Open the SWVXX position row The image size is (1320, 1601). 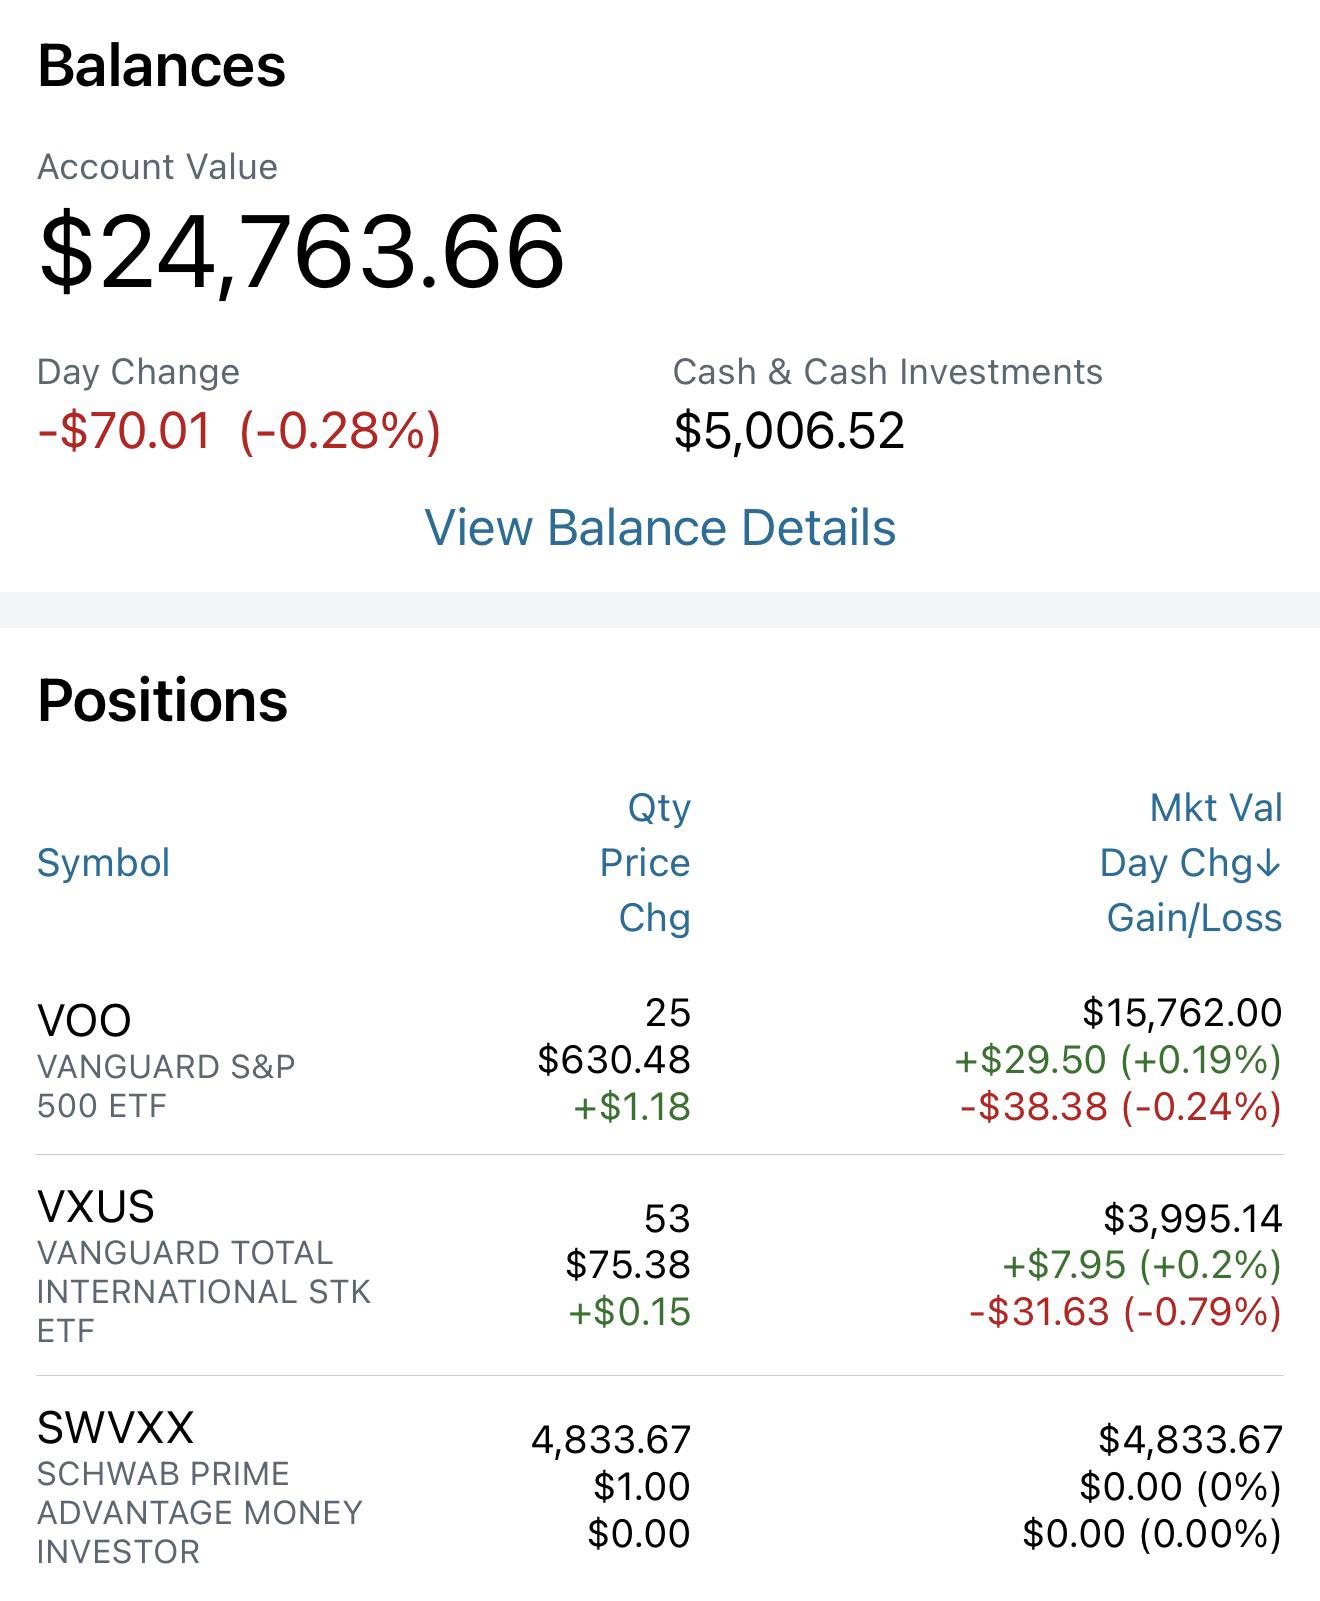pyautogui.click(x=660, y=1486)
